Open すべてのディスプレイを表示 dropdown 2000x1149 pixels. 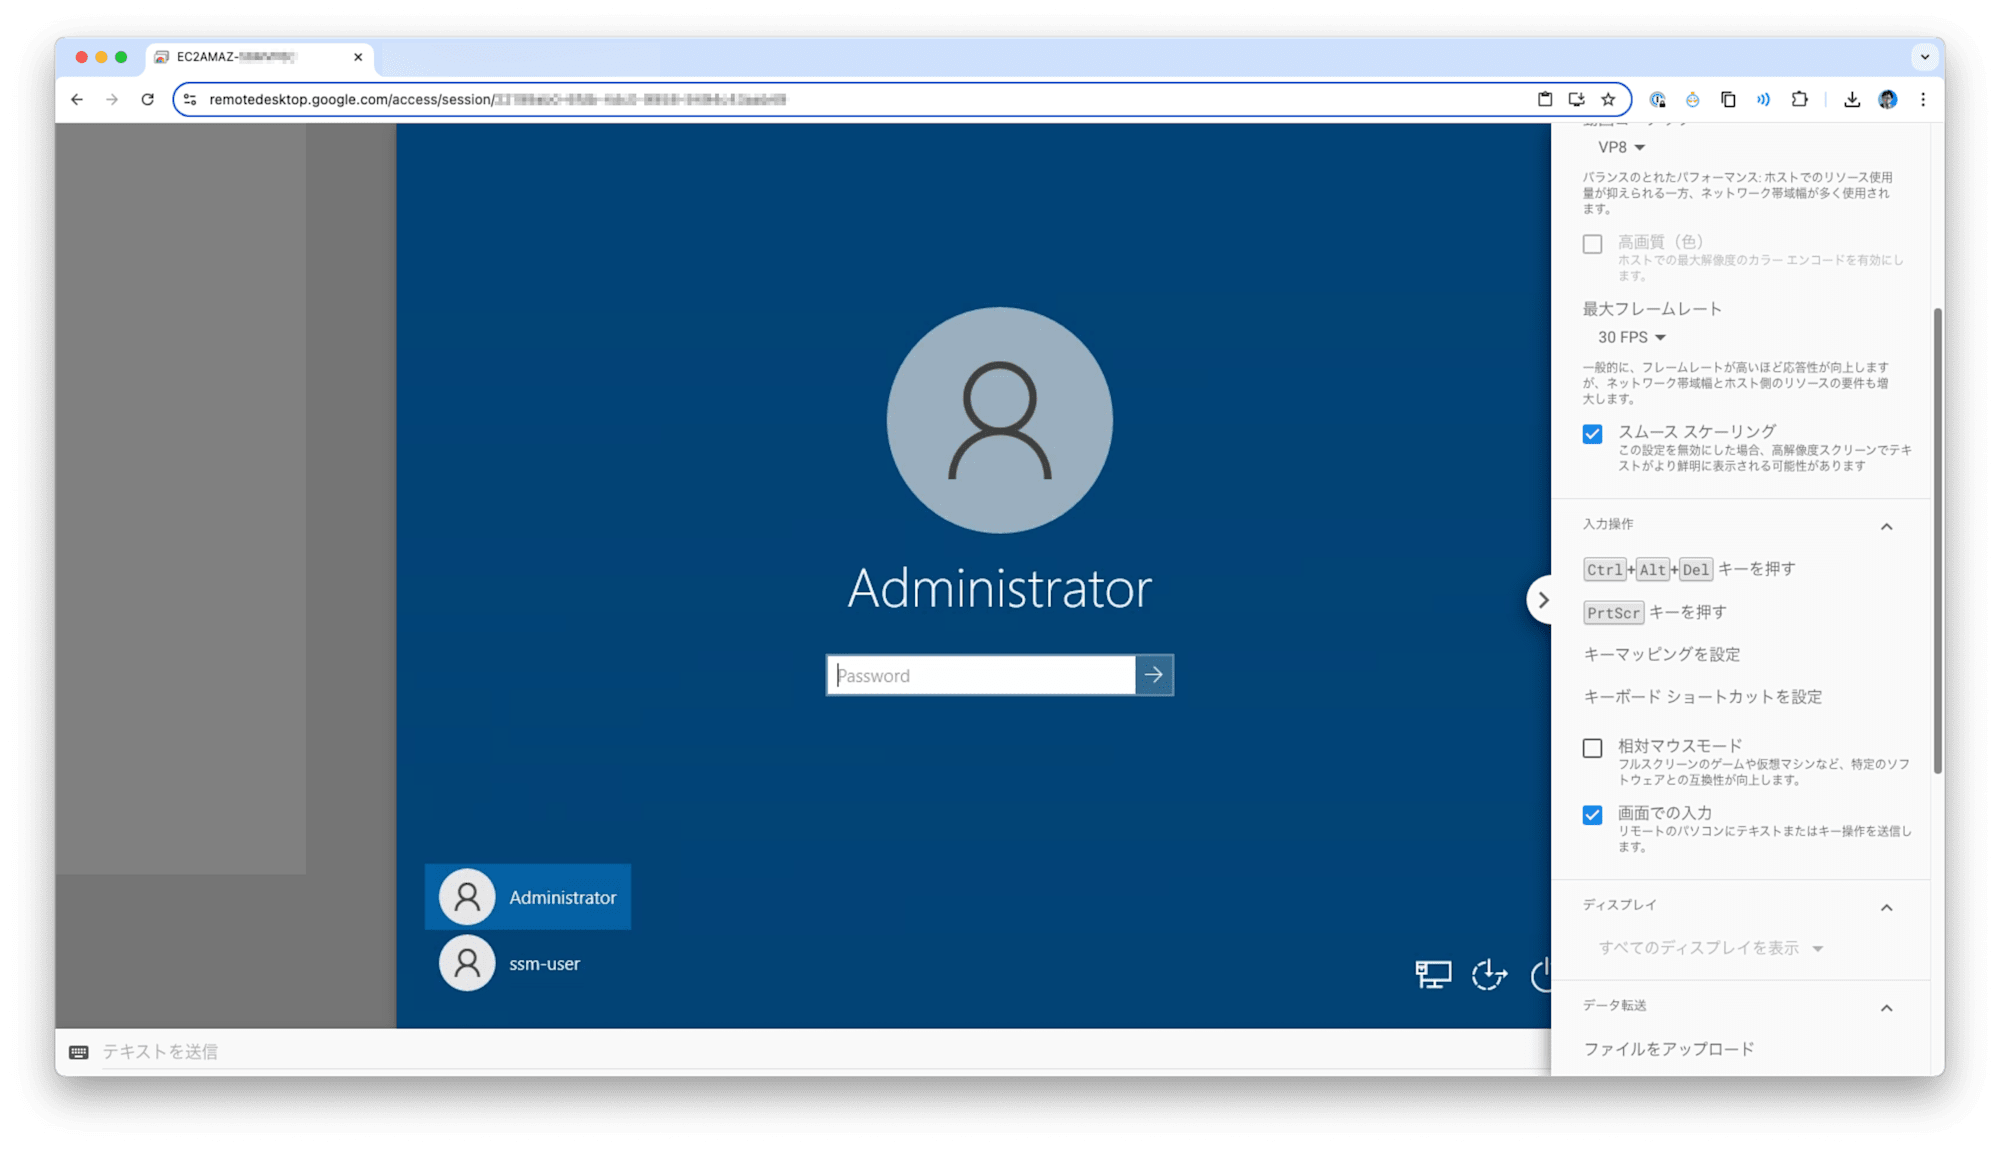pos(1710,948)
